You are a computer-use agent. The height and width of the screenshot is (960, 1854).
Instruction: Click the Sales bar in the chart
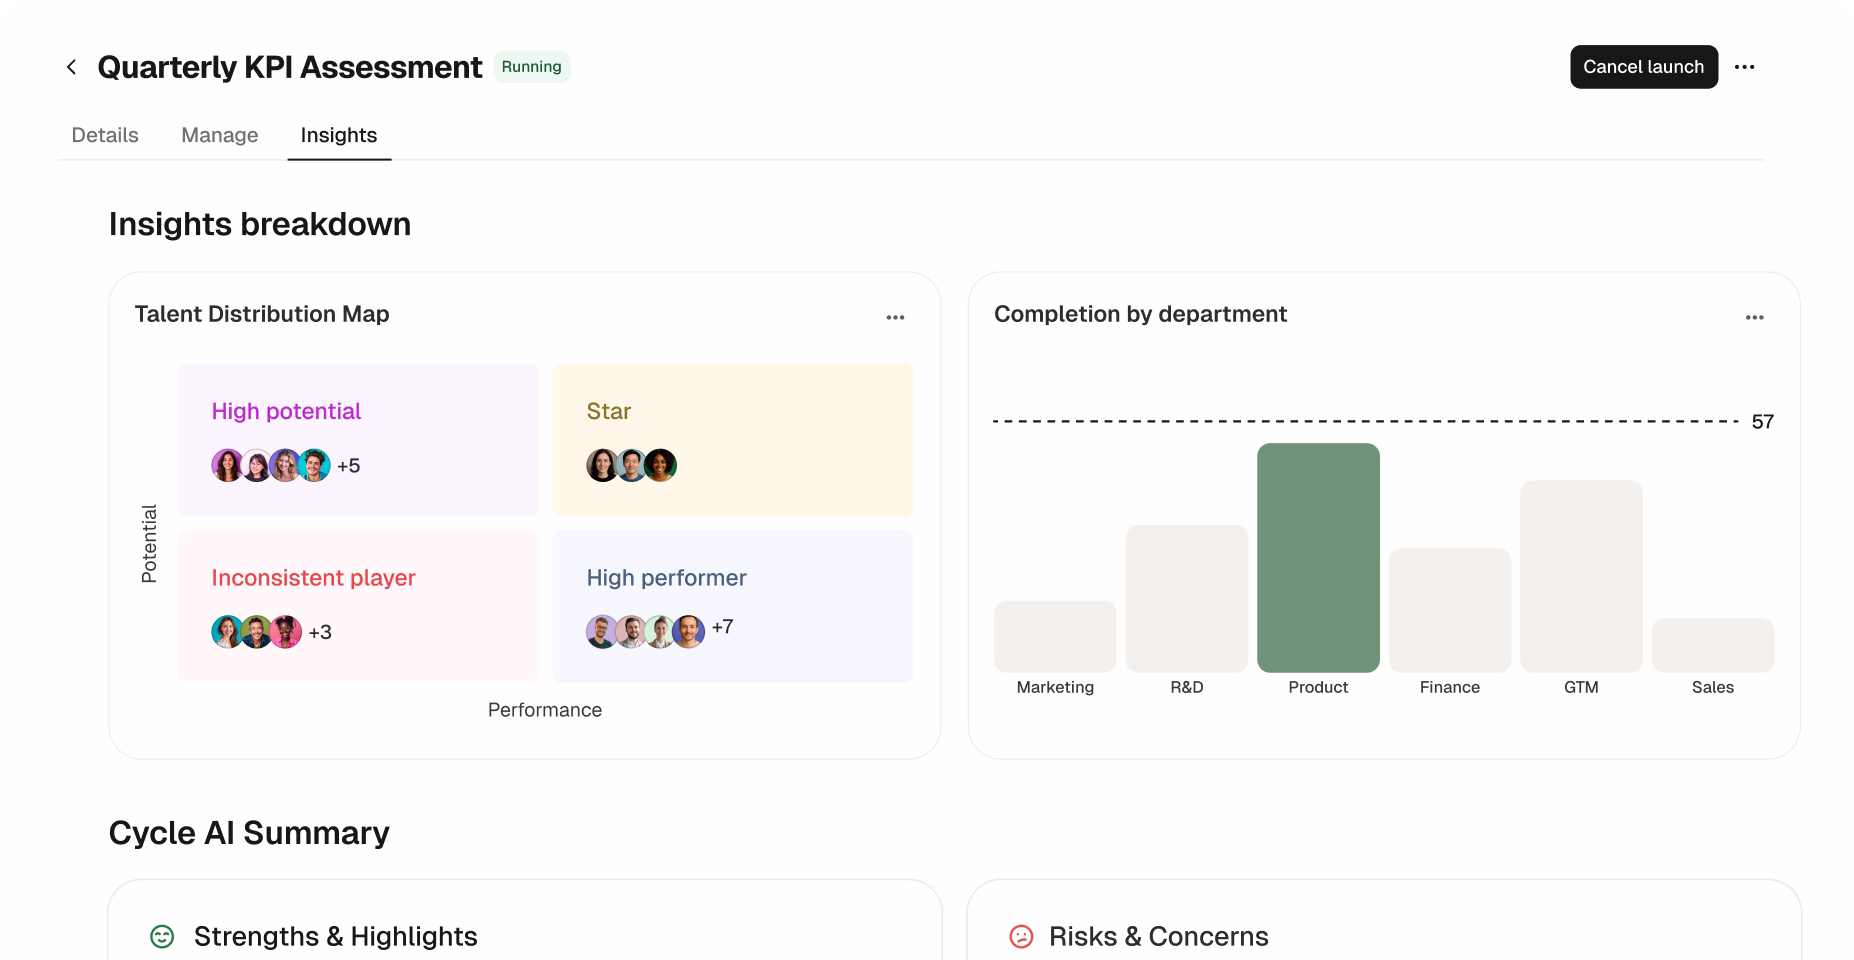coord(1713,645)
